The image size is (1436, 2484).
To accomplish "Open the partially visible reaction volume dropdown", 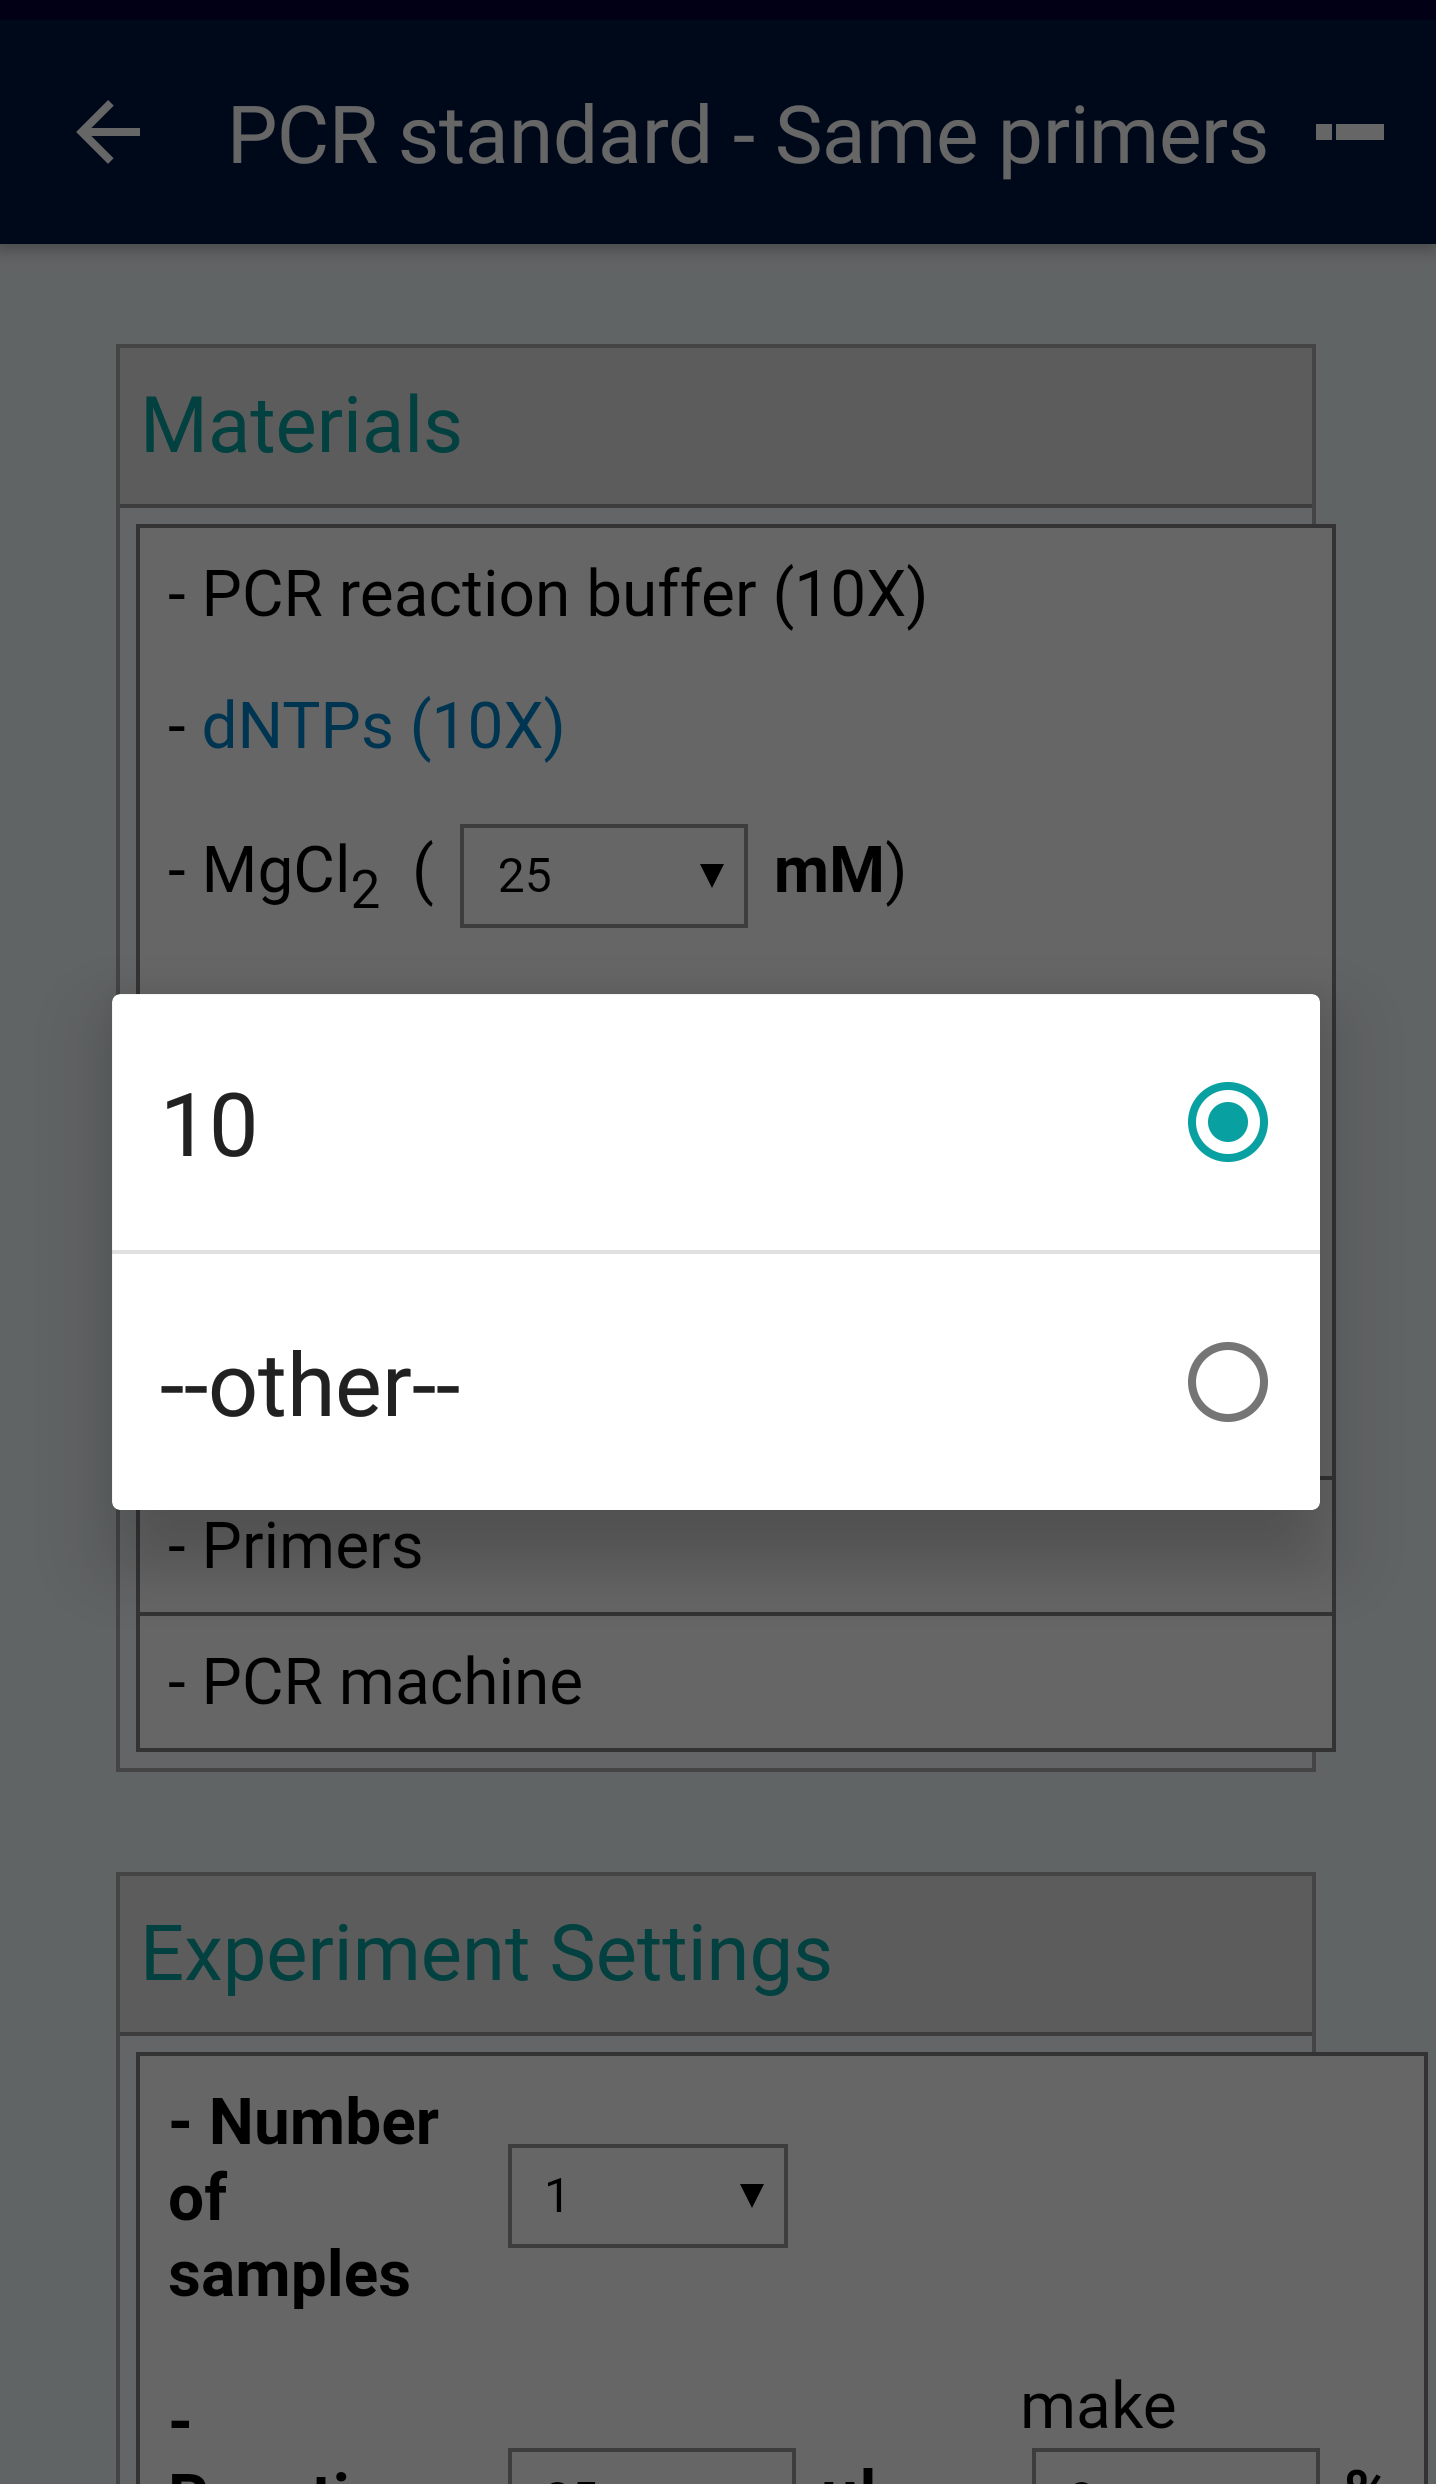I will click(x=651, y=2468).
